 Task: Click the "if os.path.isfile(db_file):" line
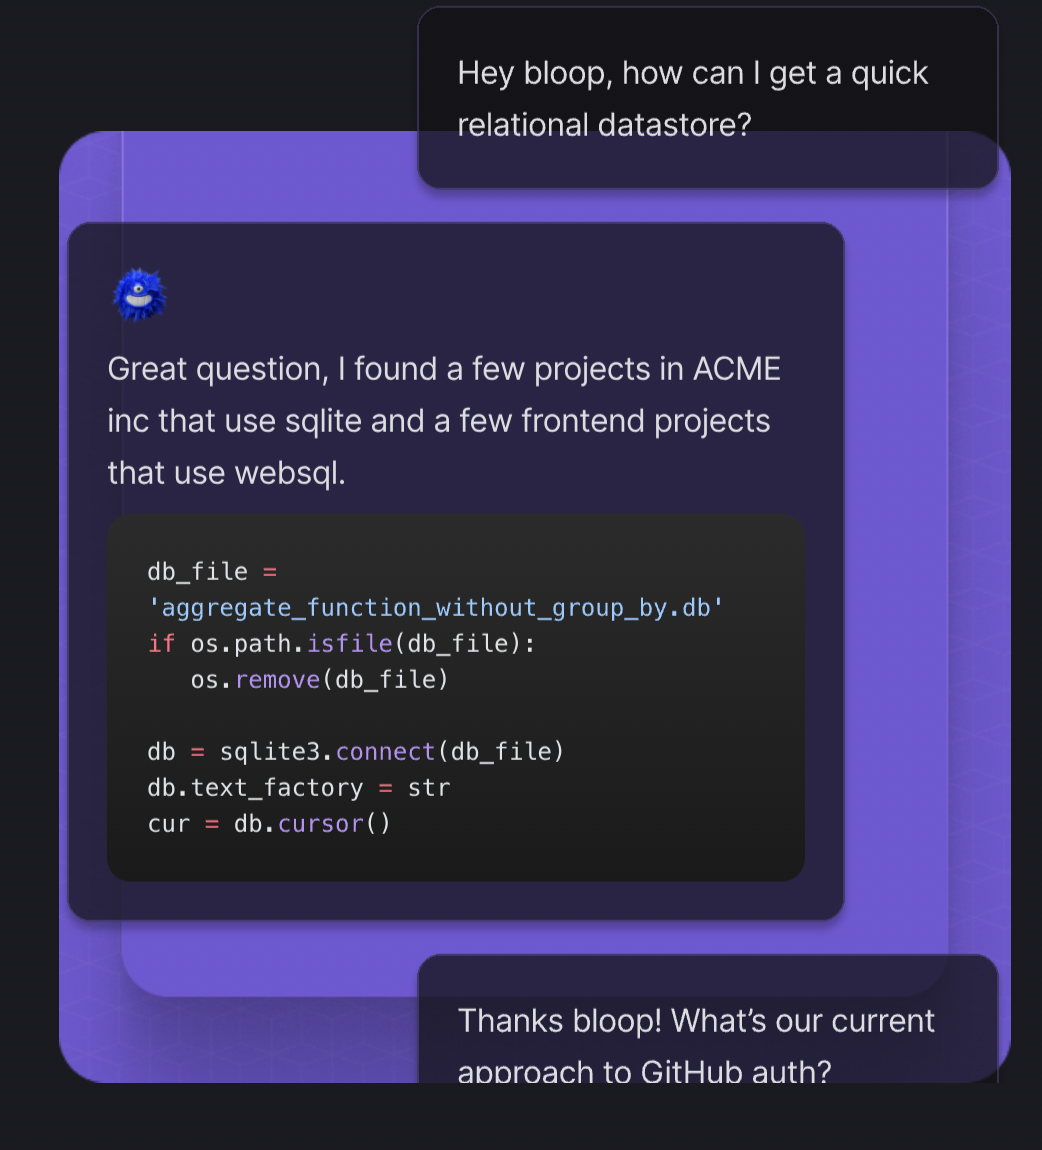(341, 644)
